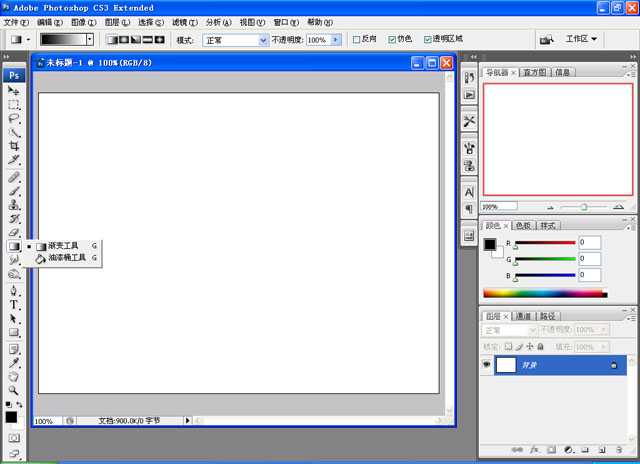Open the 滤镜 menu
Screen dimensions: 640x464
[185, 22]
